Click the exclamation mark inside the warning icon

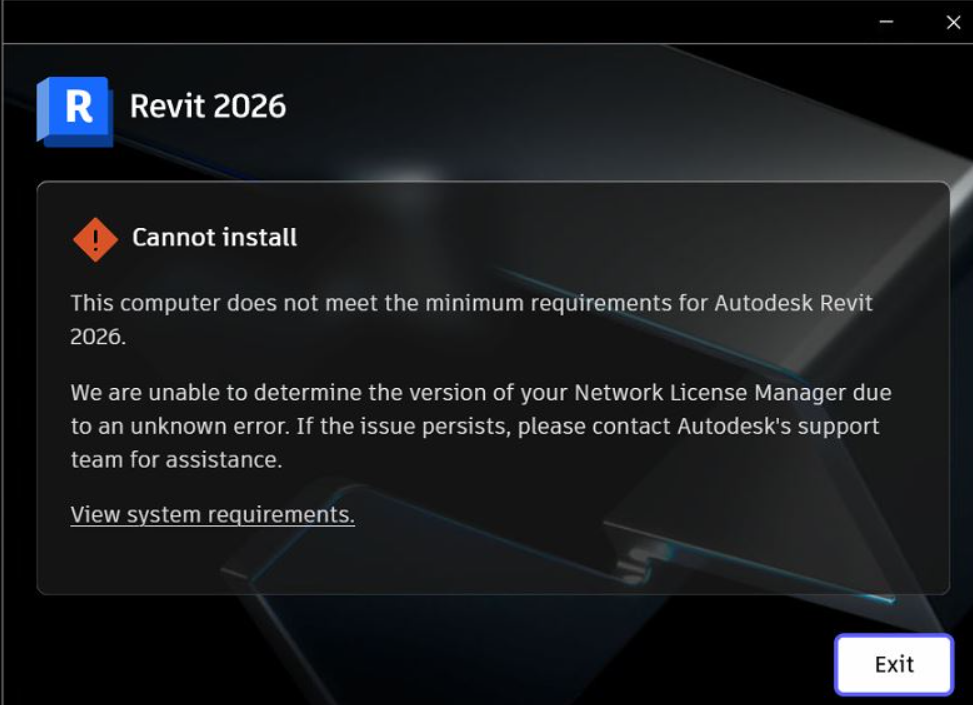click(x=95, y=240)
